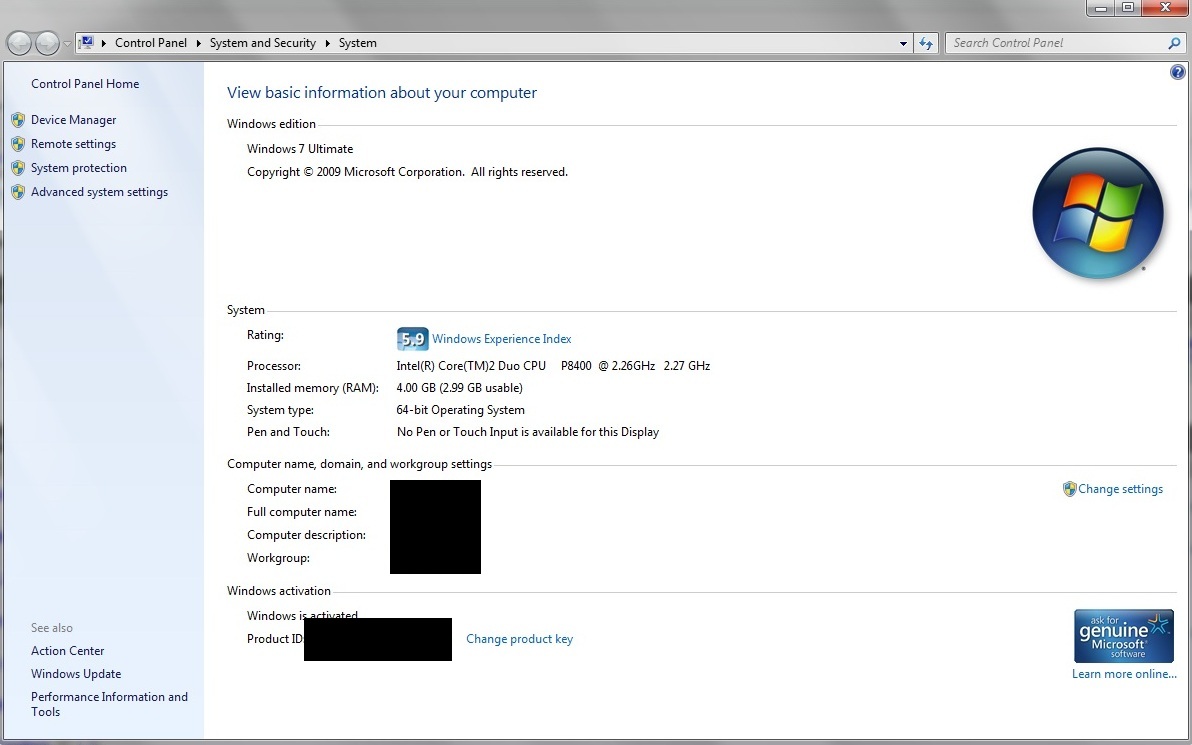Click the 4.00 GB installed memory value
Image resolution: width=1192 pixels, height=745 pixels.
click(x=460, y=388)
